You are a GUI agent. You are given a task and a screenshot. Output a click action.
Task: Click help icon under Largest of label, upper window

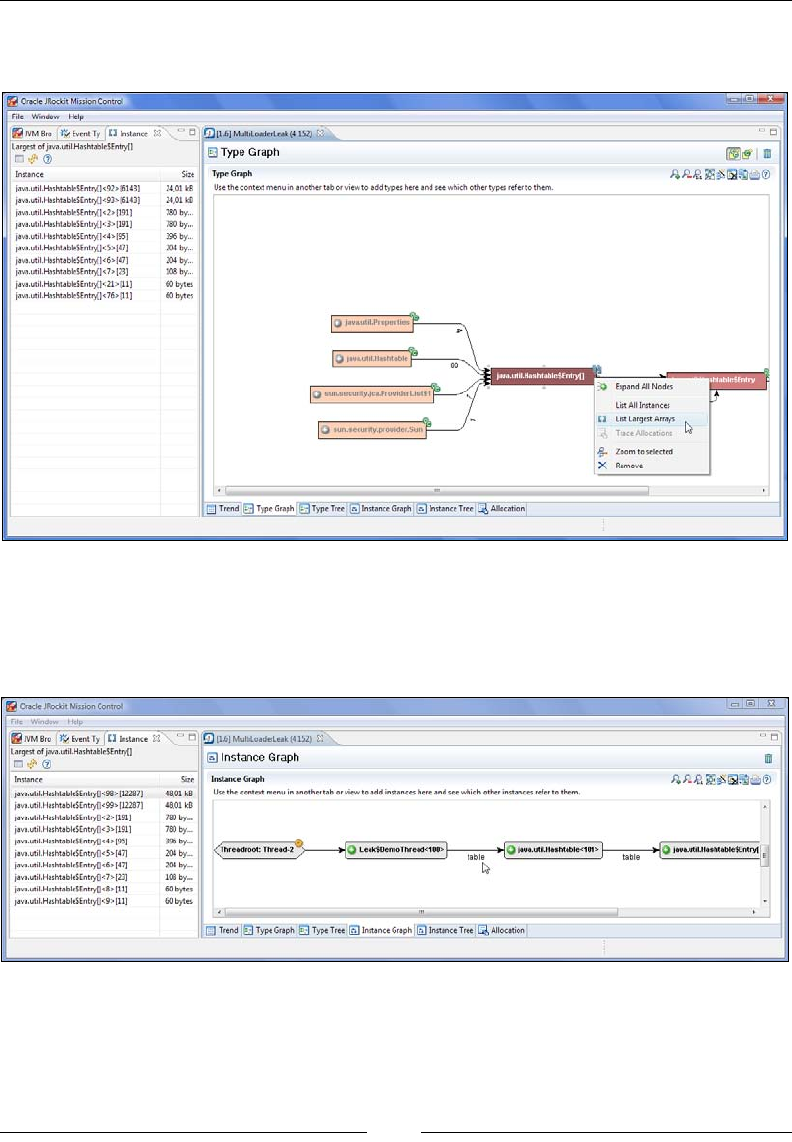(47, 159)
